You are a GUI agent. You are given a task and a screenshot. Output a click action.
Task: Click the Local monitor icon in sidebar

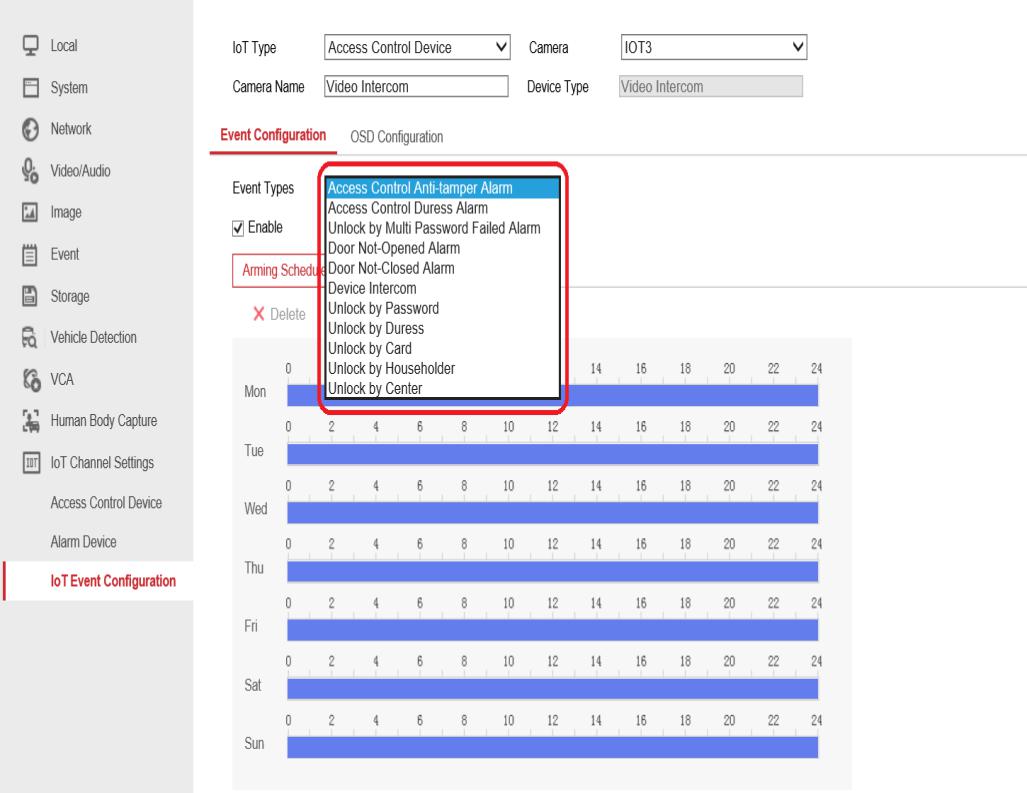pos(30,45)
